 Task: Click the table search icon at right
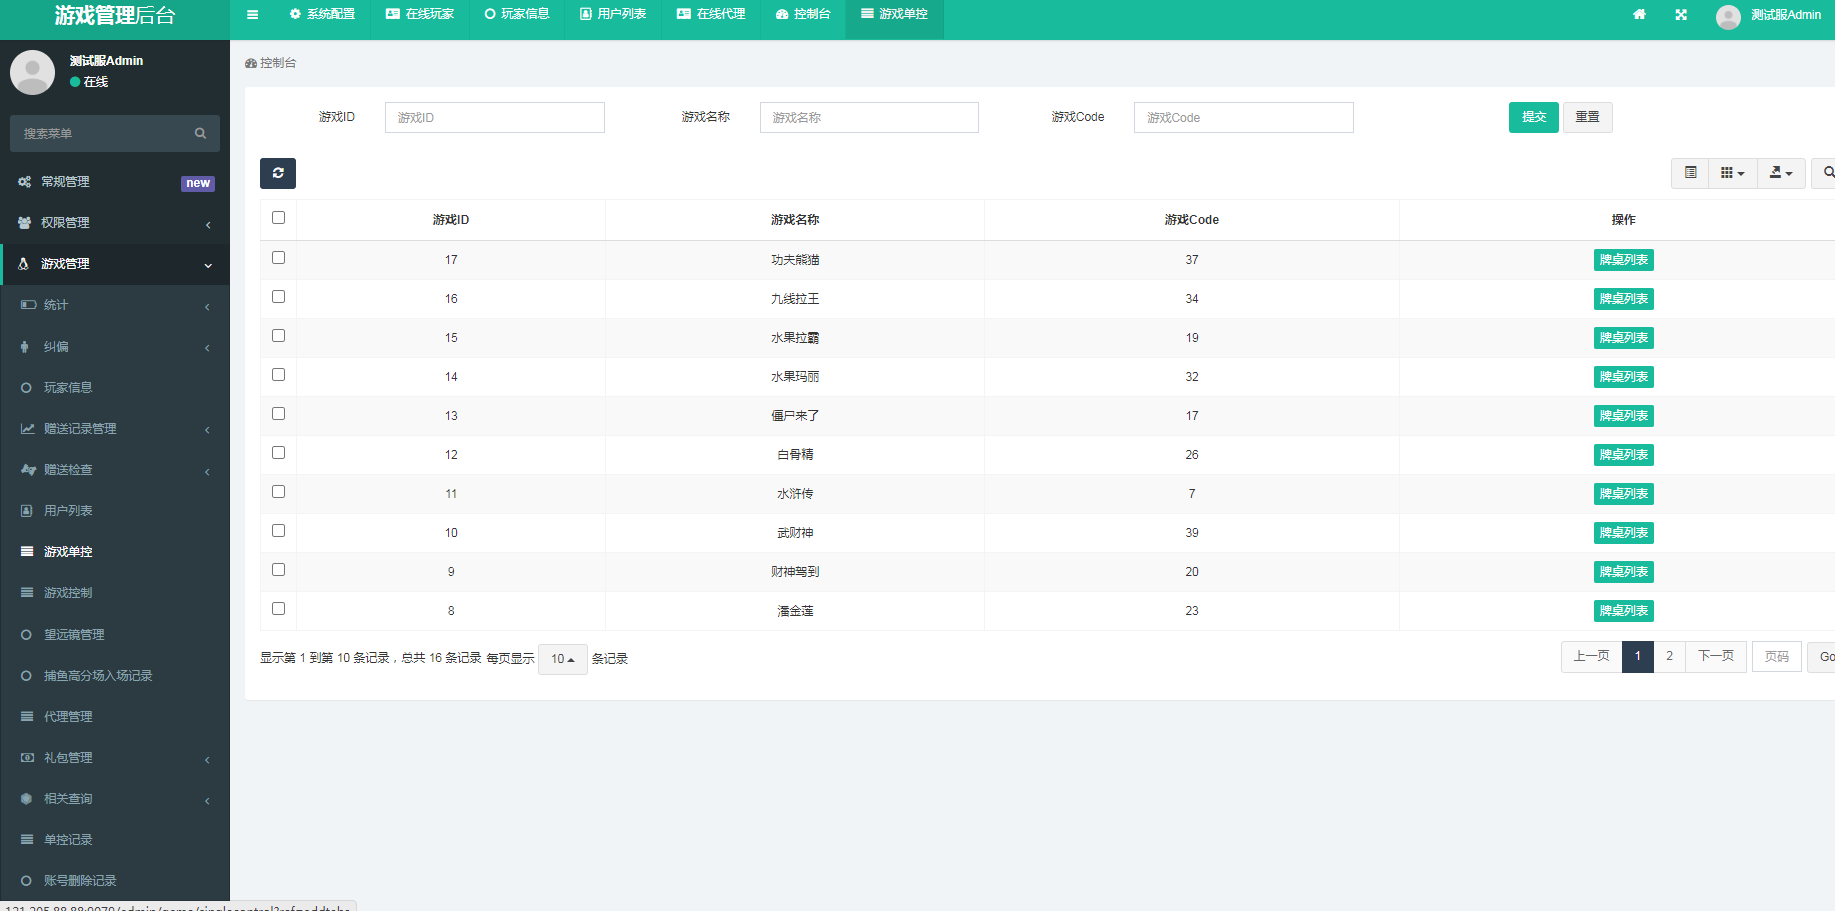pyautogui.click(x=1827, y=173)
